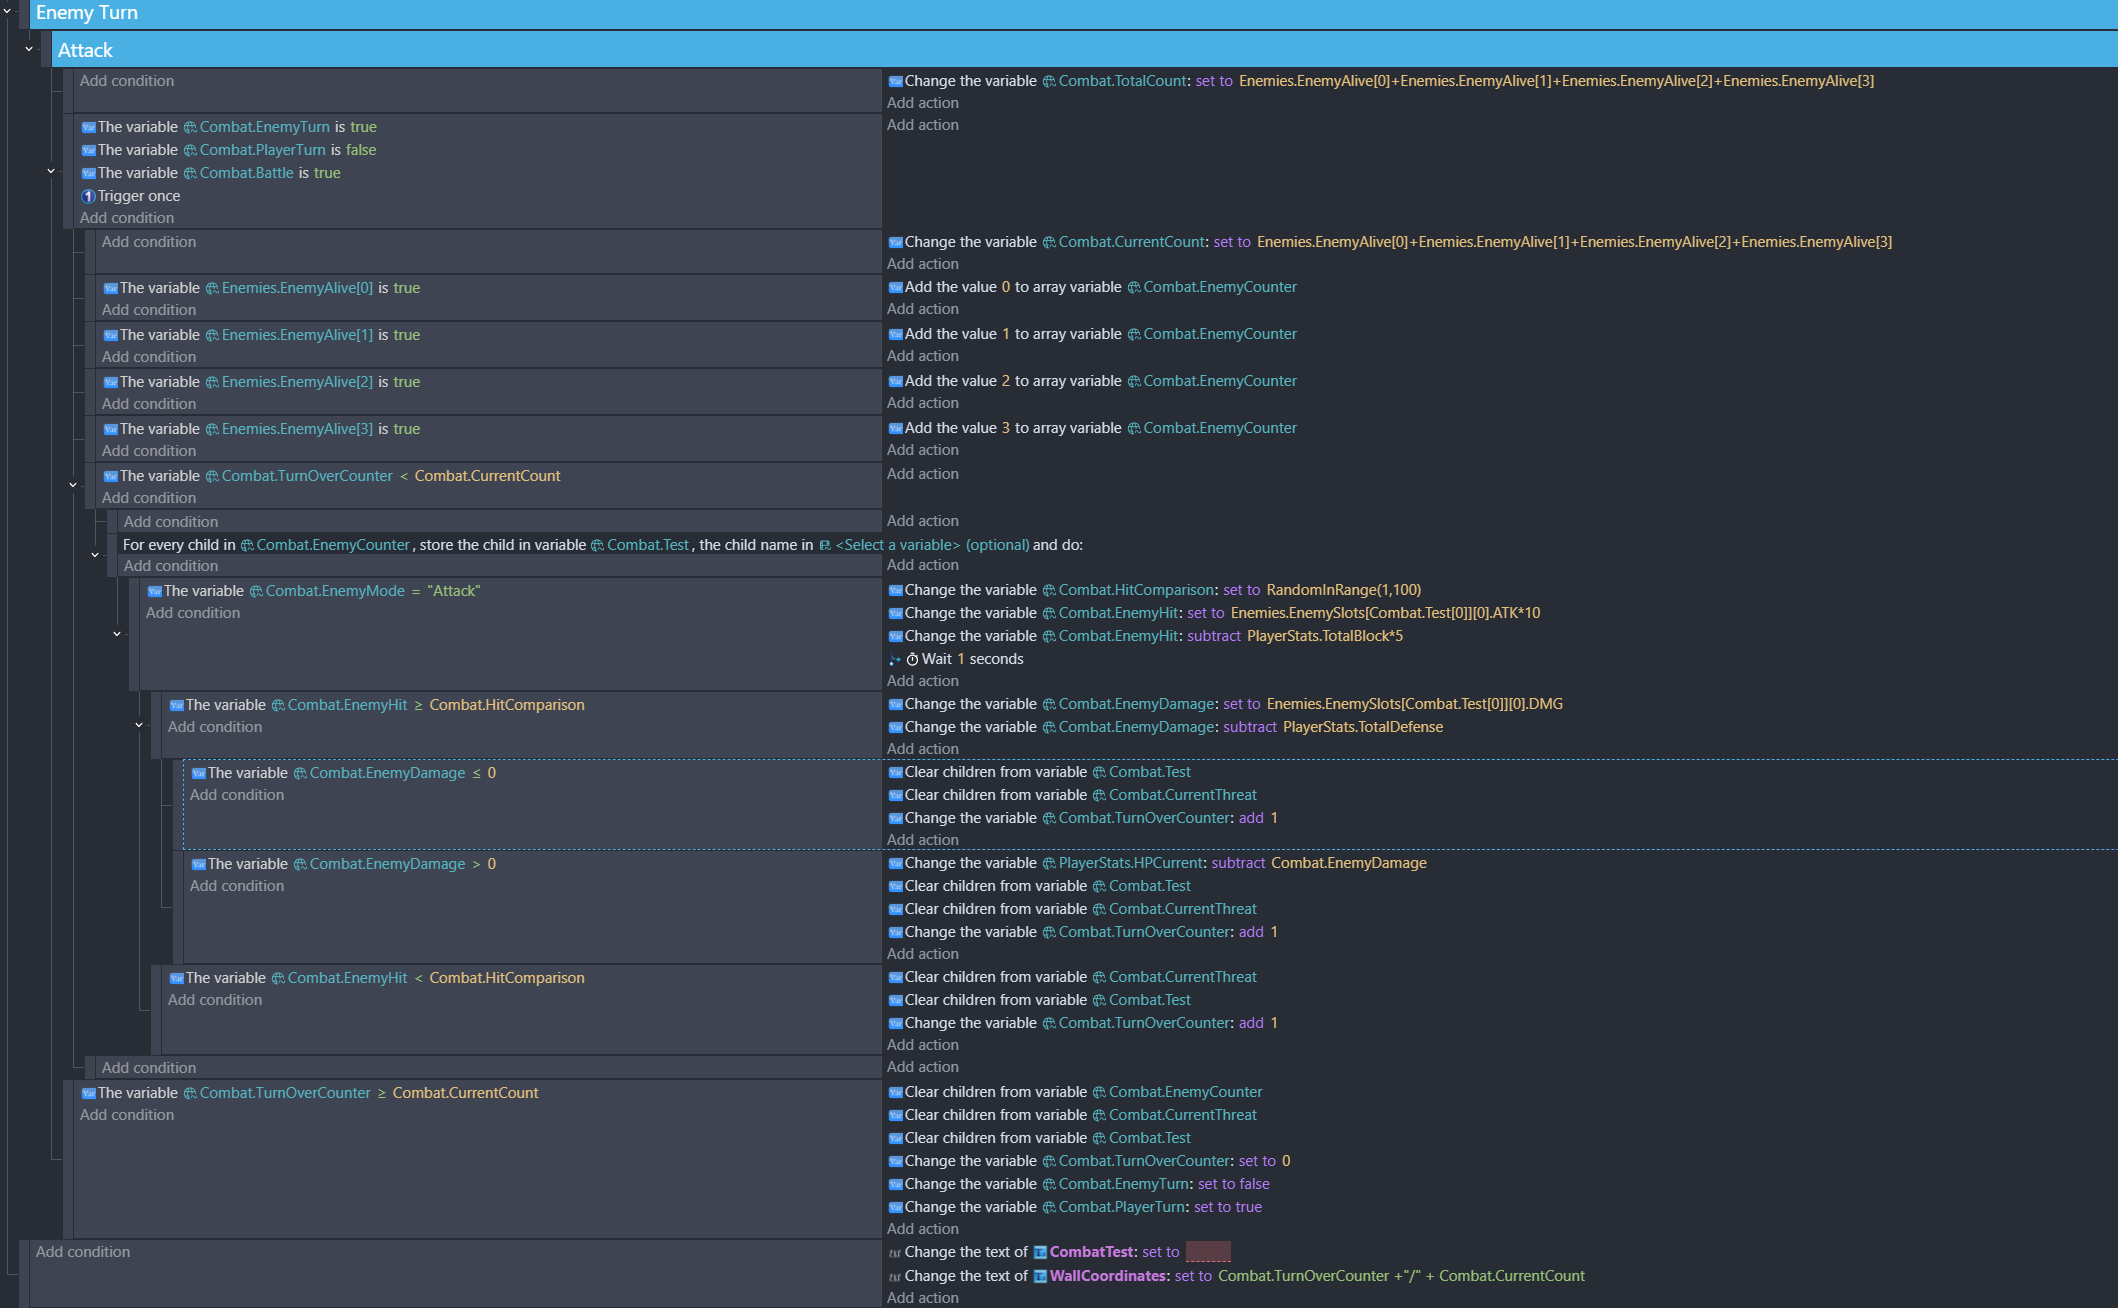Collapse the Combat.EnemyMode = "Attack" sub-events
This screenshot has width=2118, height=1308.
coord(117,634)
